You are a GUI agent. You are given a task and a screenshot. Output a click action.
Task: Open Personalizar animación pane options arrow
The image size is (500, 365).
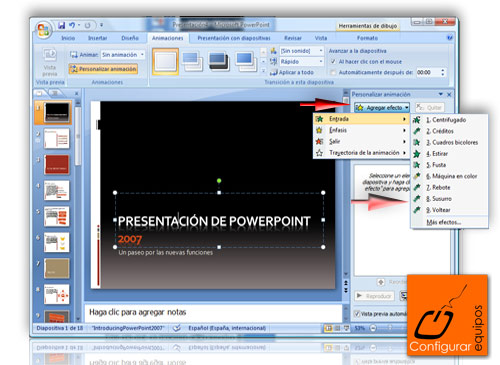(x=441, y=94)
